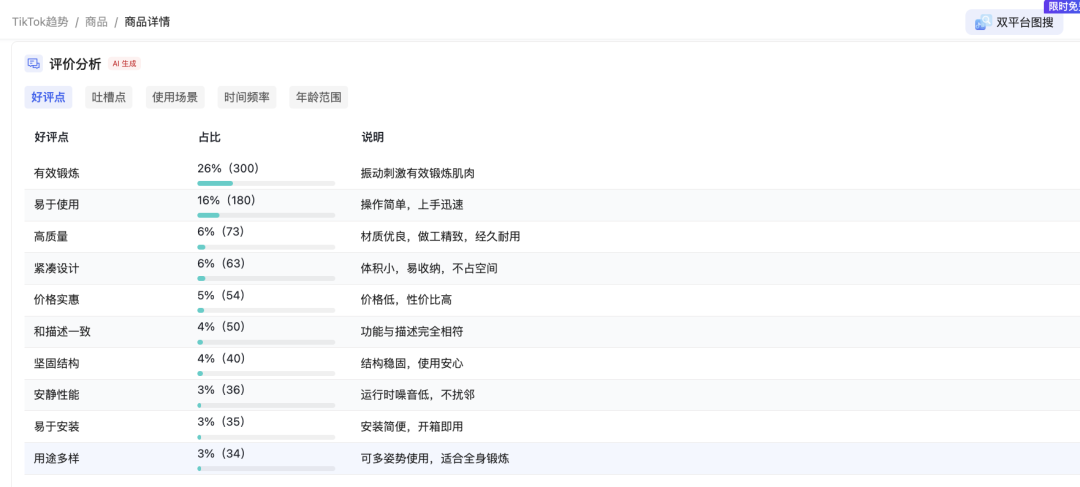
Task: Go to 商品 breadcrumb link
Action: 96,22
